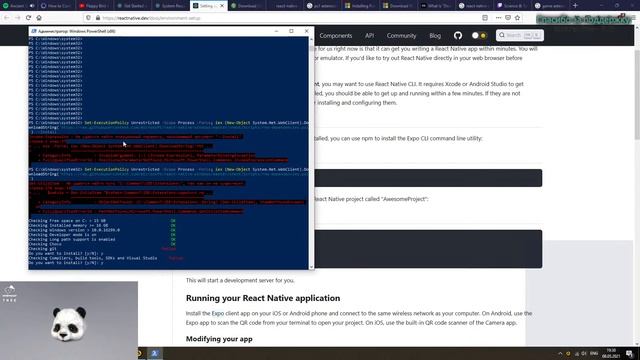The height and width of the screenshot is (360, 640).
Task: Maximize the PowerShell window
Action: (x=291, y=31)
